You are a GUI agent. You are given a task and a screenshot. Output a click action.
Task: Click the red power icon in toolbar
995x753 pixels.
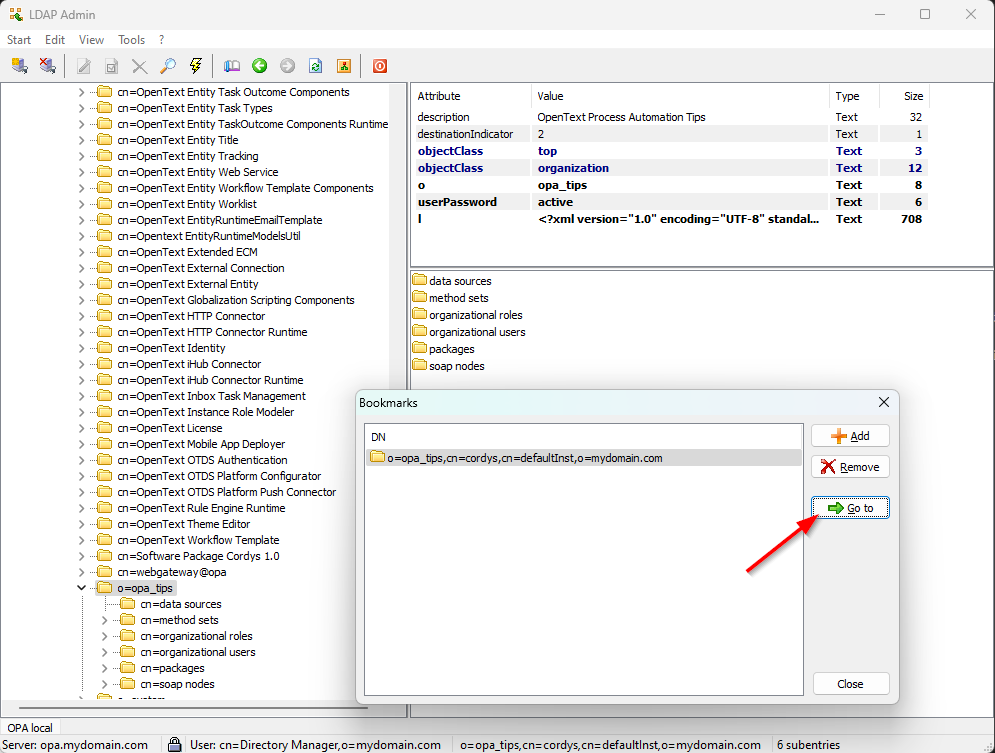380,66
